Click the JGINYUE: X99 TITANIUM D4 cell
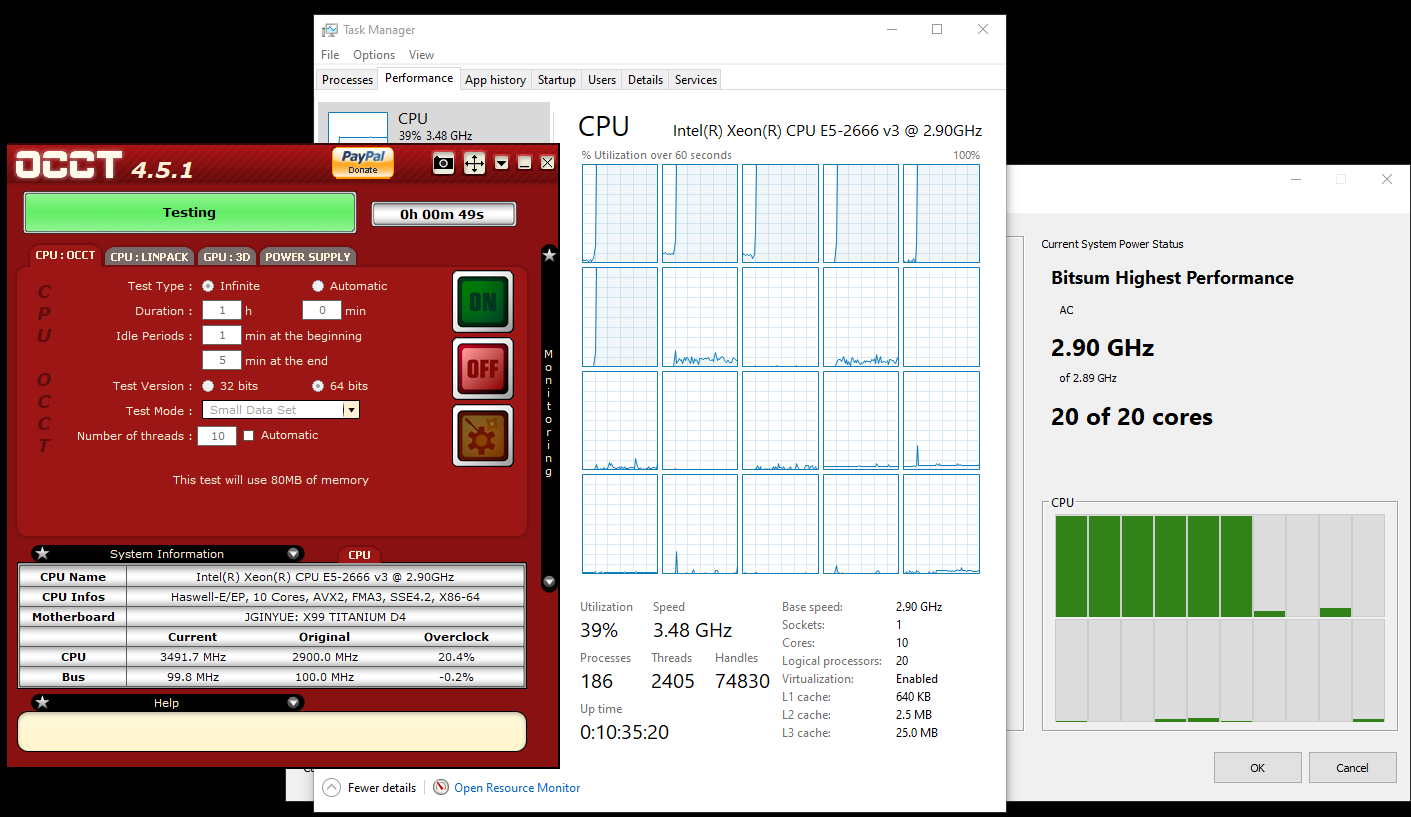Screen dimensions: 1411x817 click(x=325, y=617)
